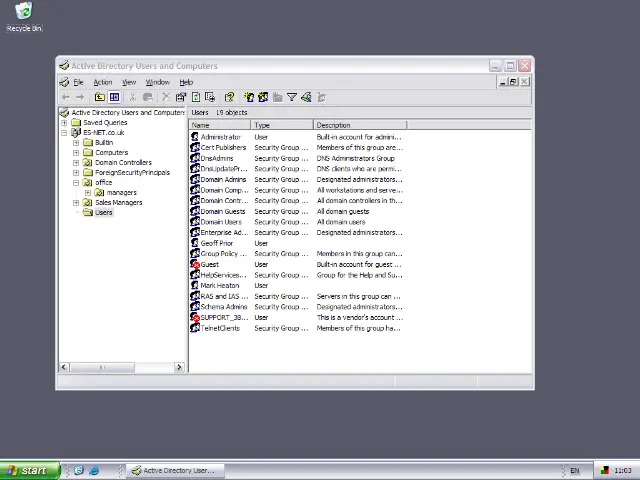Expand the Sales Managers node
Image resolution: width=640 pixels, height=480 pixels.
click(x=76, y=202)
